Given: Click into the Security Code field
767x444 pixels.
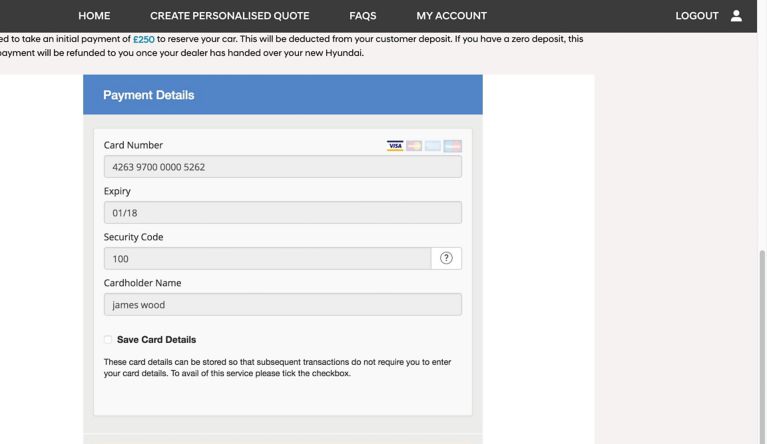Looking at the screenshot, I should coord(268,258).
